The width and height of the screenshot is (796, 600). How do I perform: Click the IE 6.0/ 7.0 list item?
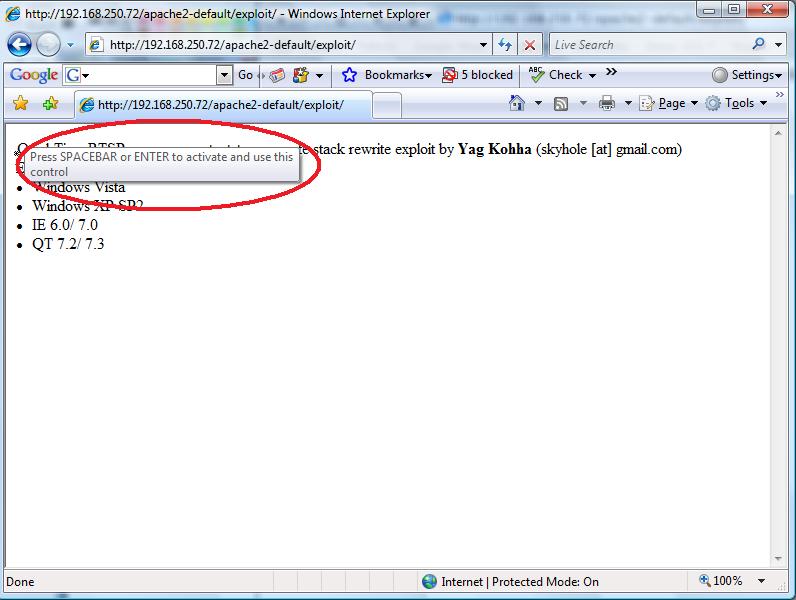[64, 225]
